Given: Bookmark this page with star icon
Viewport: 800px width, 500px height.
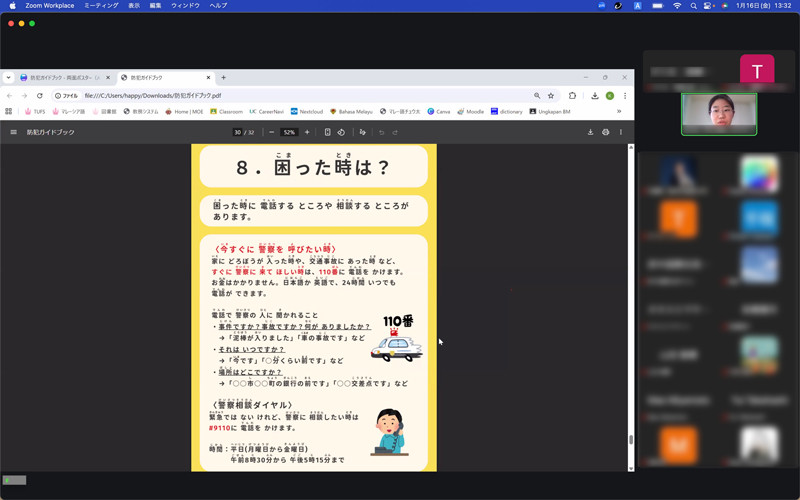Looking at the screenshot, I should click(x=551, y=96).
